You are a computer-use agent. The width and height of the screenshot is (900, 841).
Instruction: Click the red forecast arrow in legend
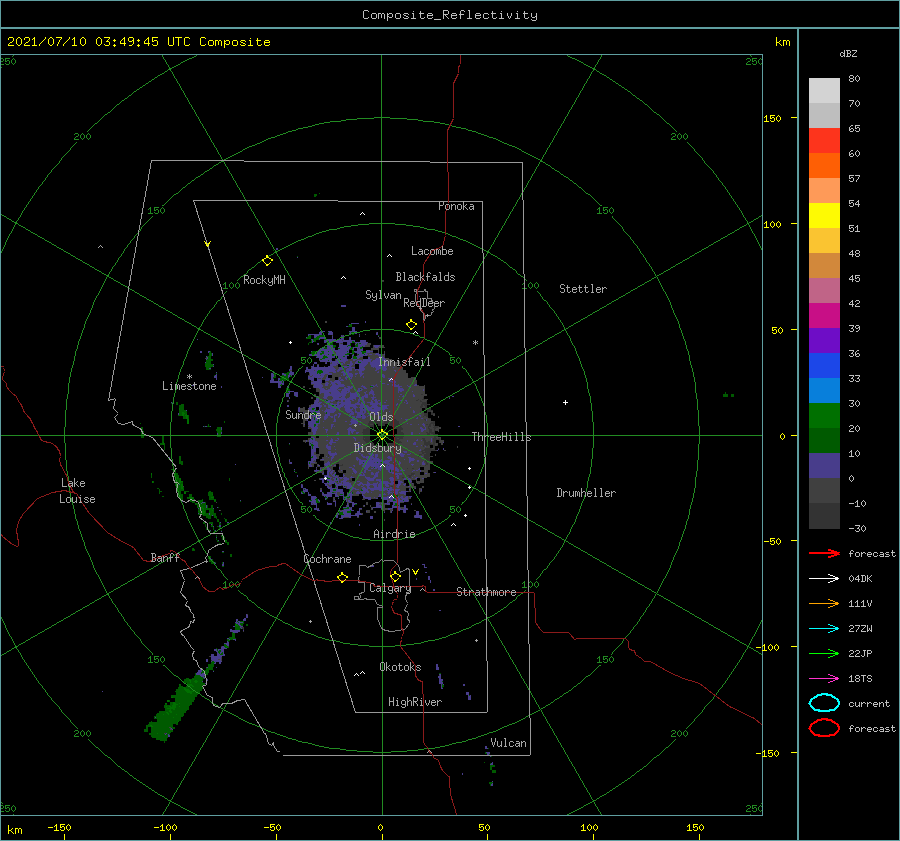pyautogui.click(x=824, y=553)
